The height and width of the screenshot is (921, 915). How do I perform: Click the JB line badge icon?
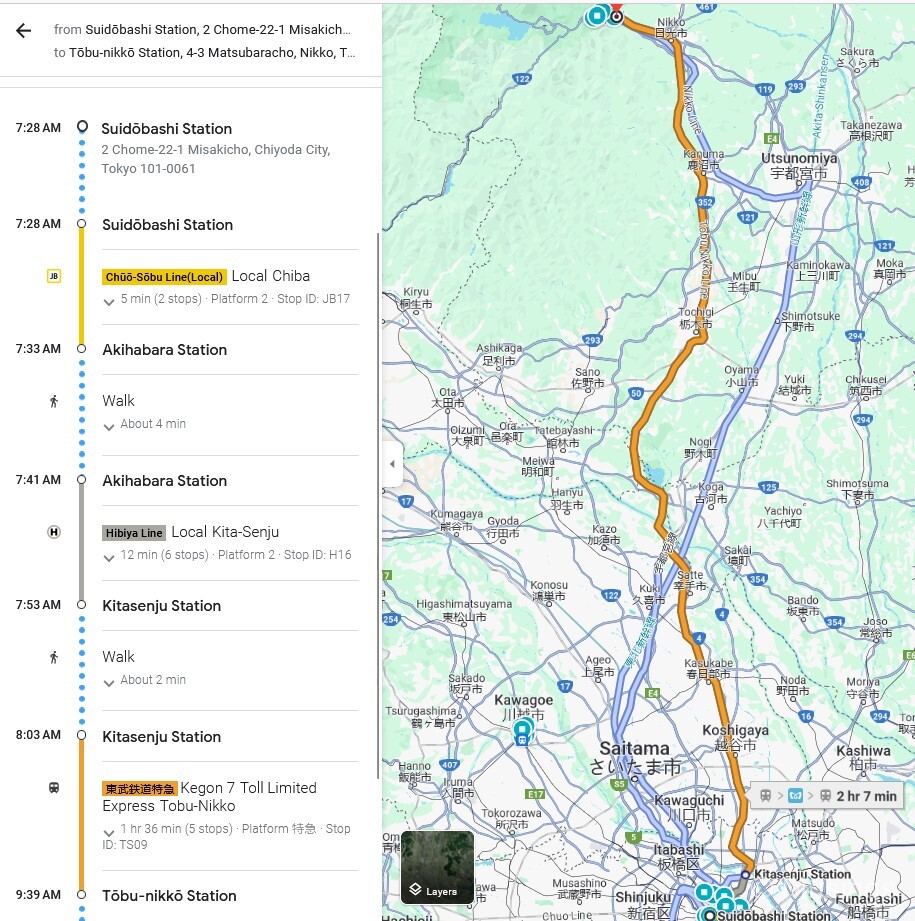click(x=53, y=276)
